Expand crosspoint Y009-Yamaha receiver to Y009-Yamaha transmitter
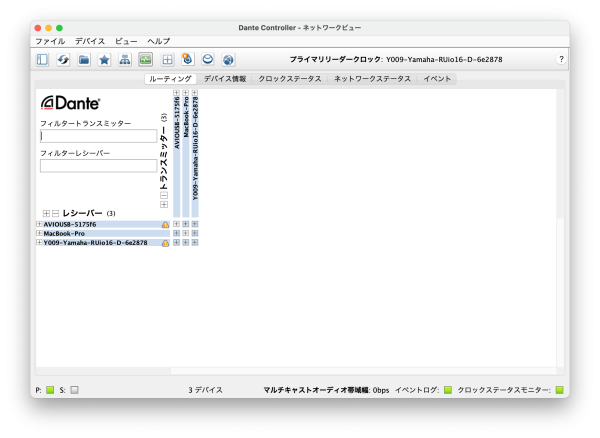The width and height of the screenshot is (600, 438). click(x=195, y=242)
